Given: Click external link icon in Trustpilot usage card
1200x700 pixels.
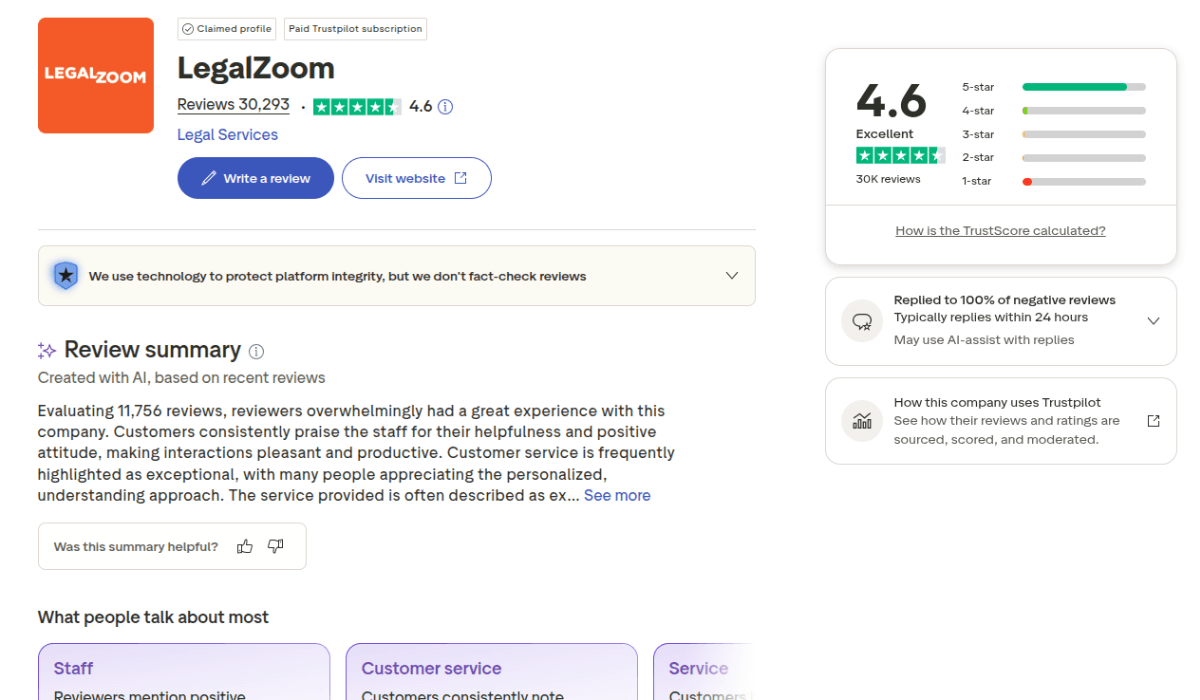Looking at the screenshot, I should tap(1153, 421).
